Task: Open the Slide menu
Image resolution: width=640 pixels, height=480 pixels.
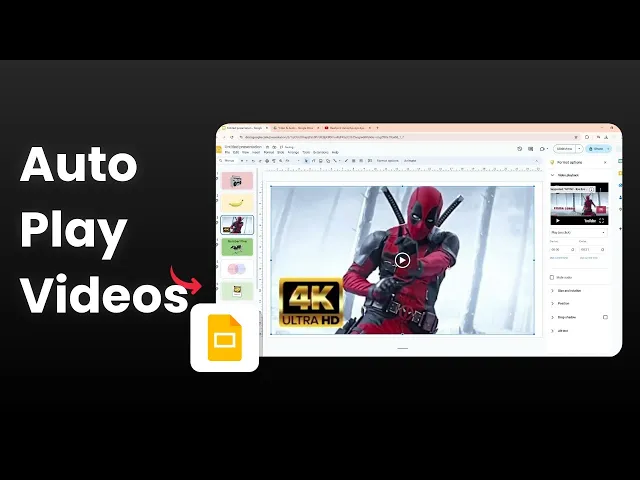Action: [x=280, y=152]
